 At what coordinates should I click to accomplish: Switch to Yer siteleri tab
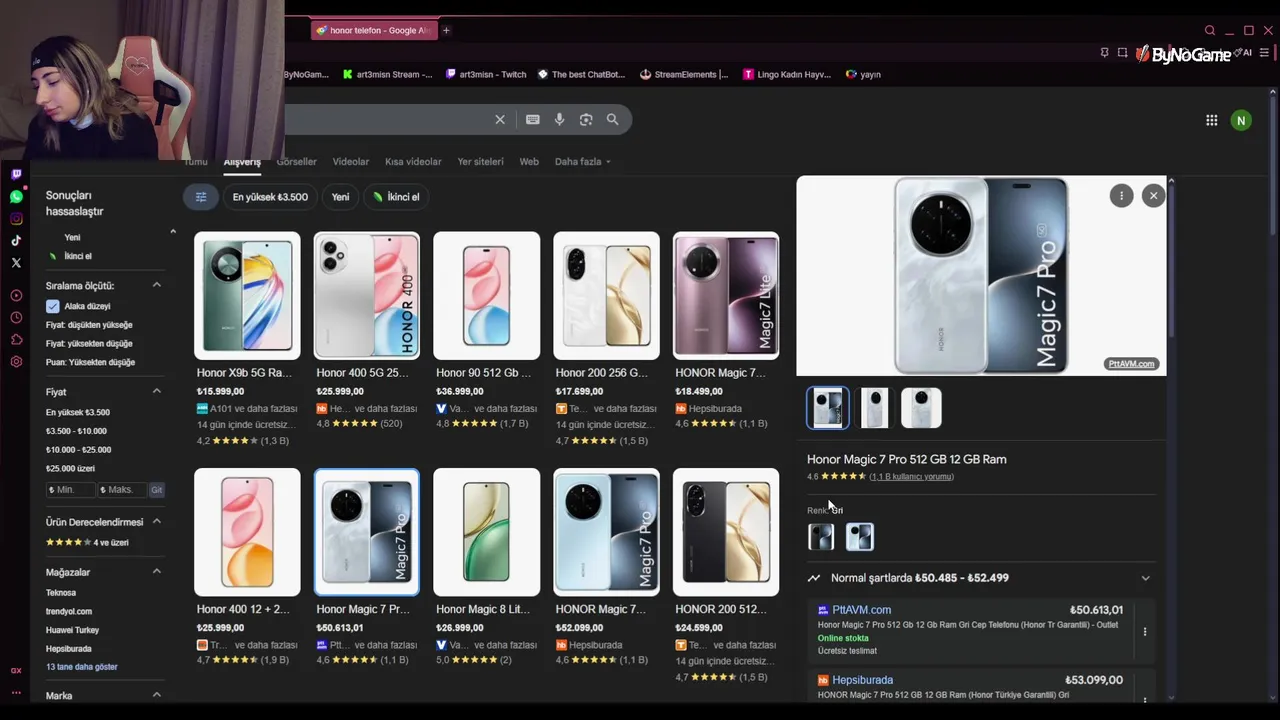pyautogui.click(x=481, y=161)
